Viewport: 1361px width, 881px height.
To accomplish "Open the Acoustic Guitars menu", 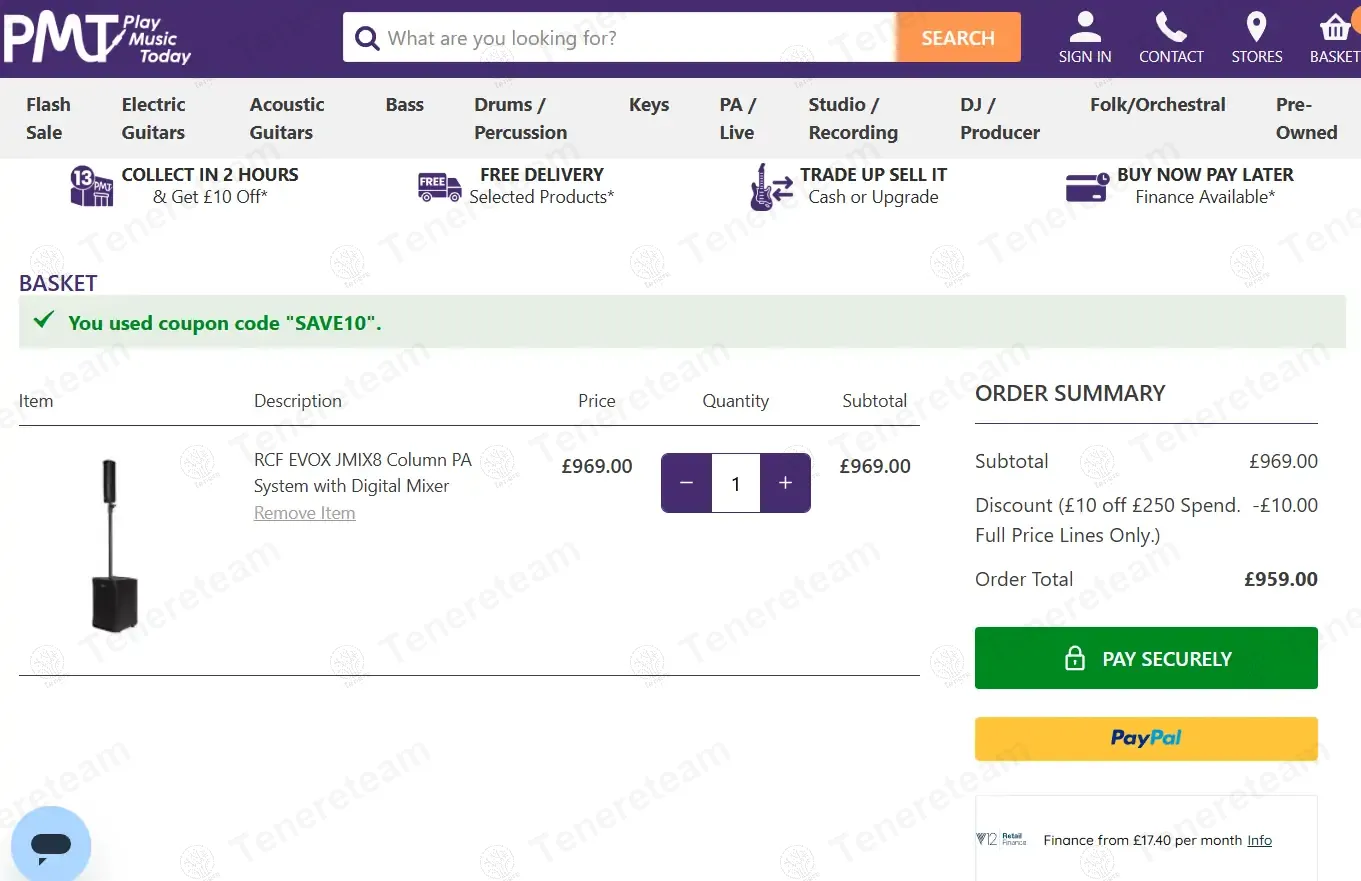I will 287,118.
